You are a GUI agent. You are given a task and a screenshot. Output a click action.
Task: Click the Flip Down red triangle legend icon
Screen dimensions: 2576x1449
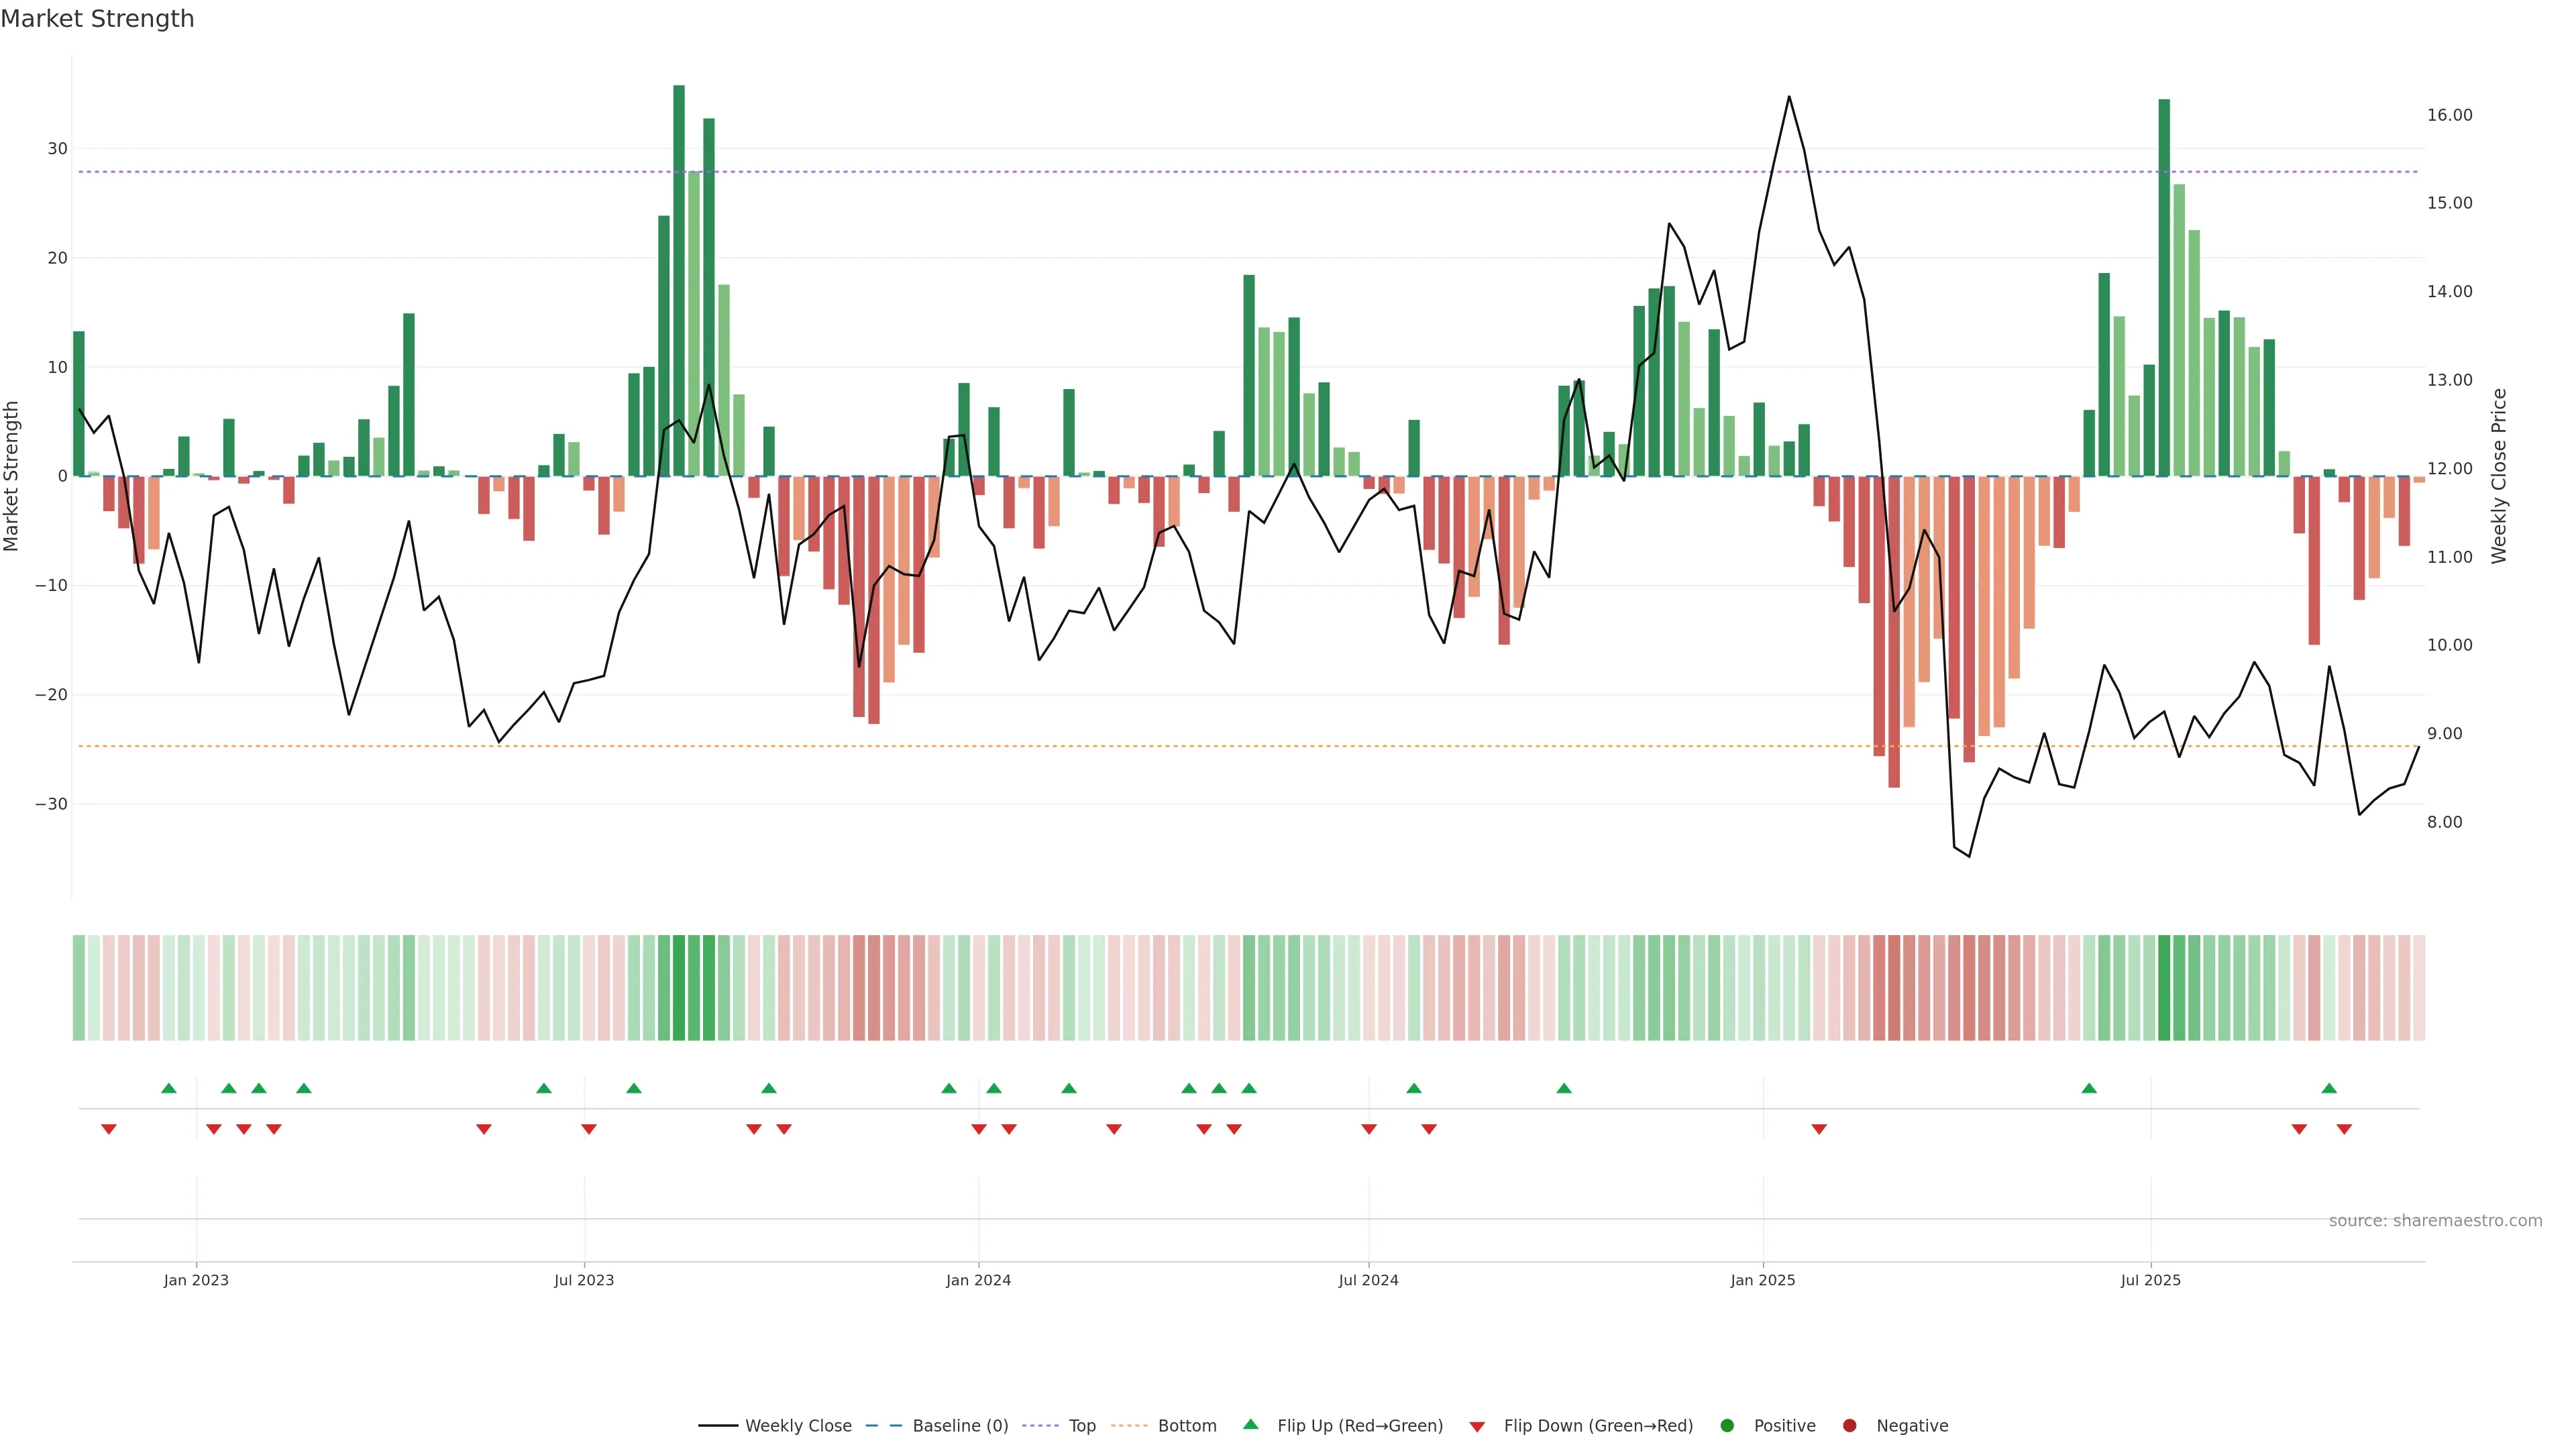(x=1477, y=1426)
